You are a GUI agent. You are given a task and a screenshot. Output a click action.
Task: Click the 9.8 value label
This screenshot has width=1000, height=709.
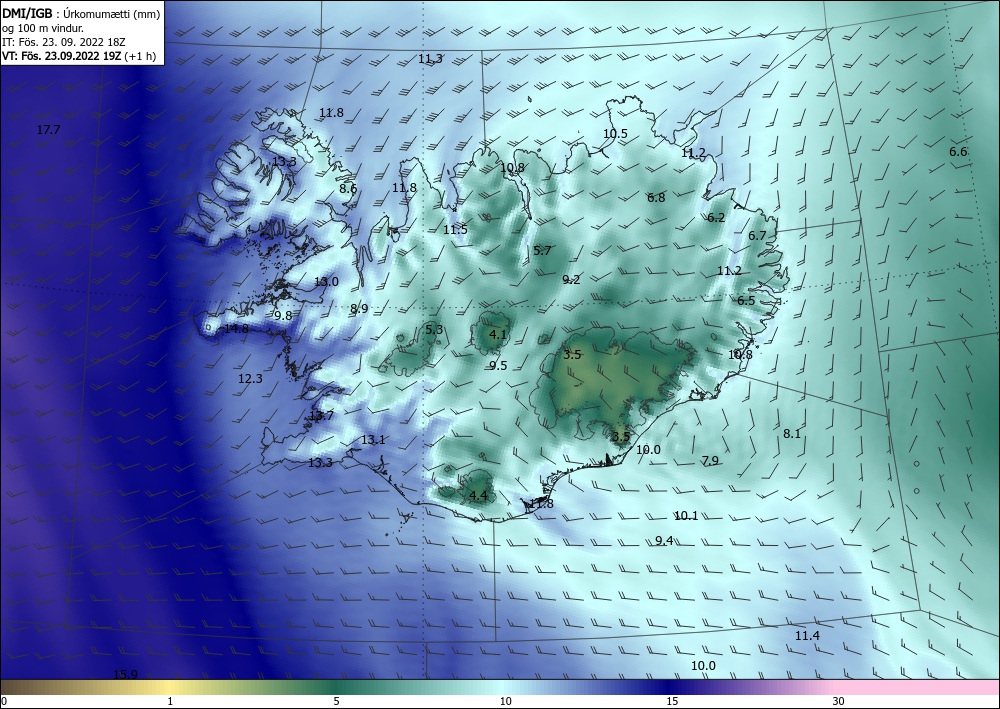[x=283, y=316]
